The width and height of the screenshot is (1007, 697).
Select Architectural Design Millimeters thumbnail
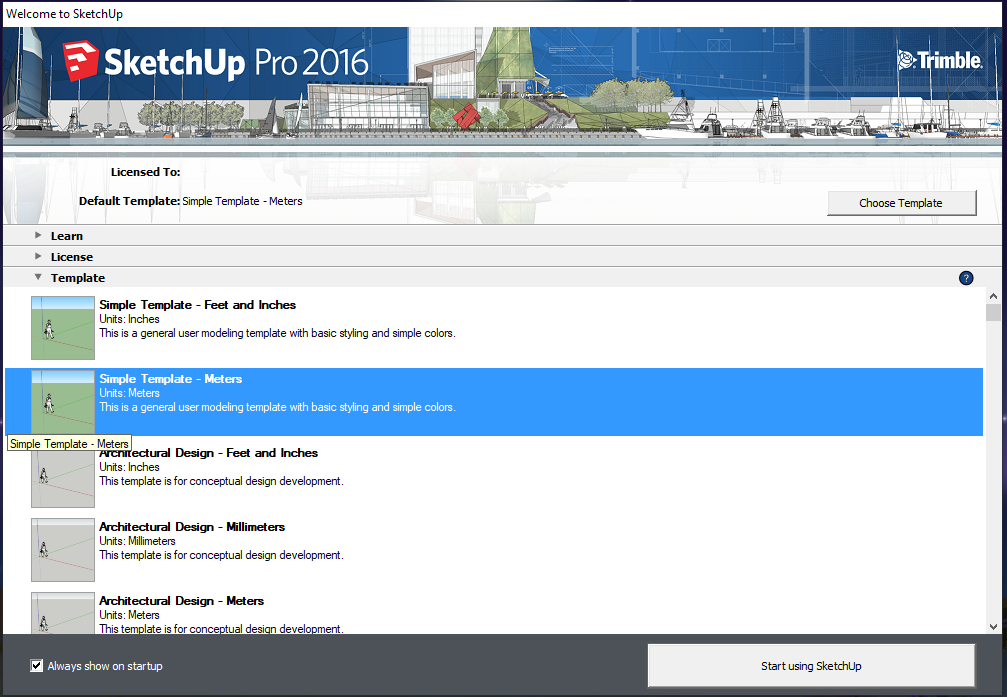(63, 550)
